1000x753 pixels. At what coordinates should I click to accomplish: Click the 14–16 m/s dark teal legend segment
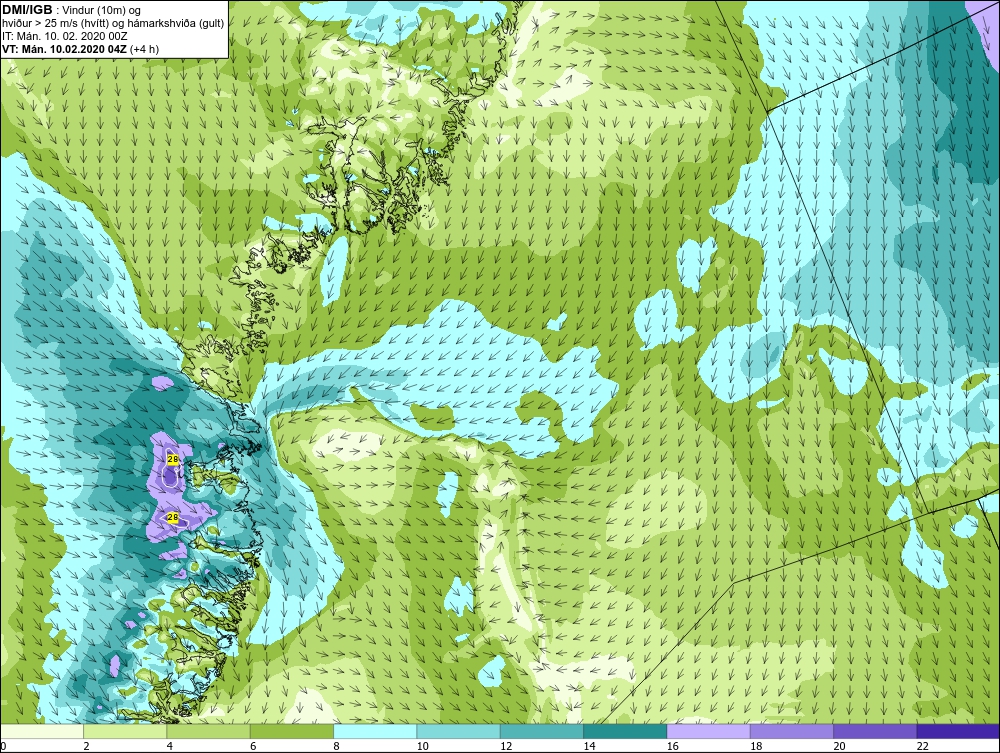coord(625,732)
